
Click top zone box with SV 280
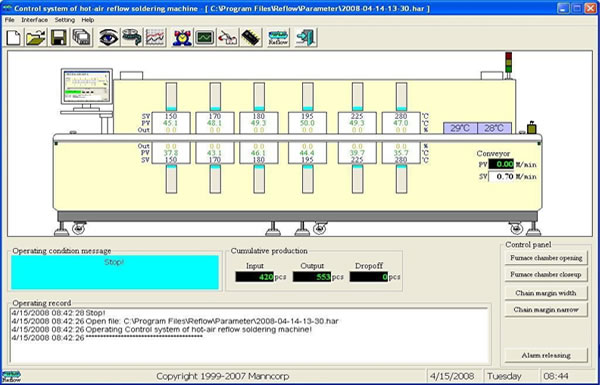(401, 123)
